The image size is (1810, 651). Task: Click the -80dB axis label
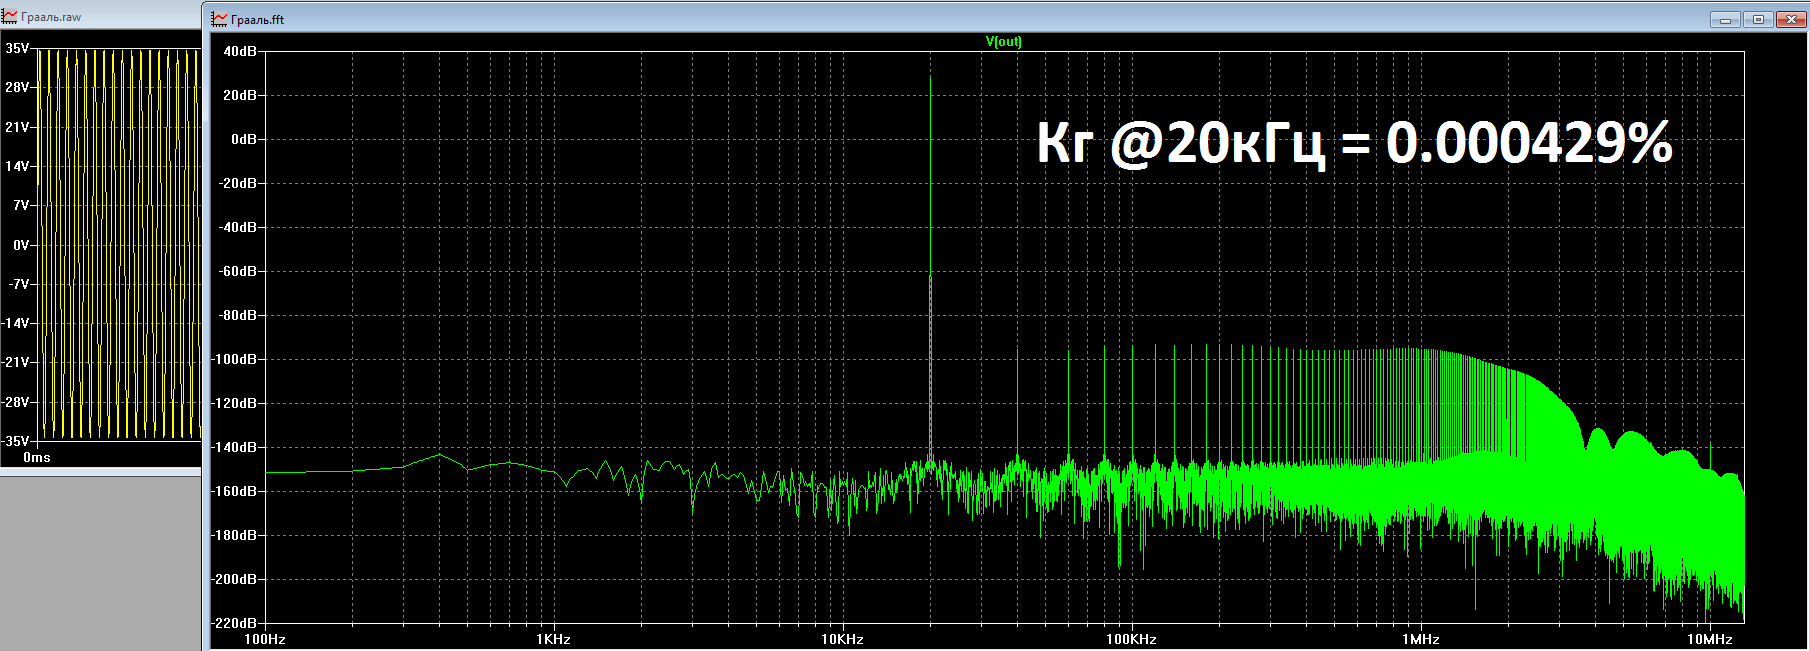238,315
